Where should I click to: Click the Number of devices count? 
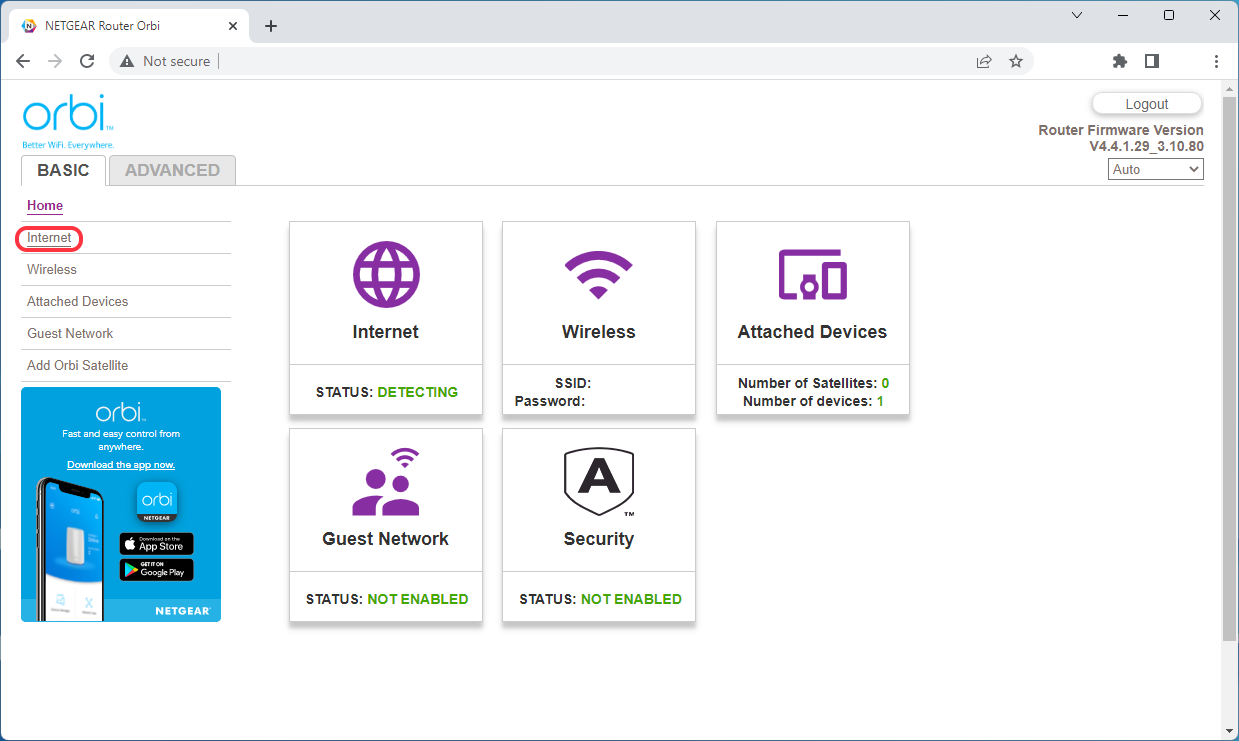[880, 401]
